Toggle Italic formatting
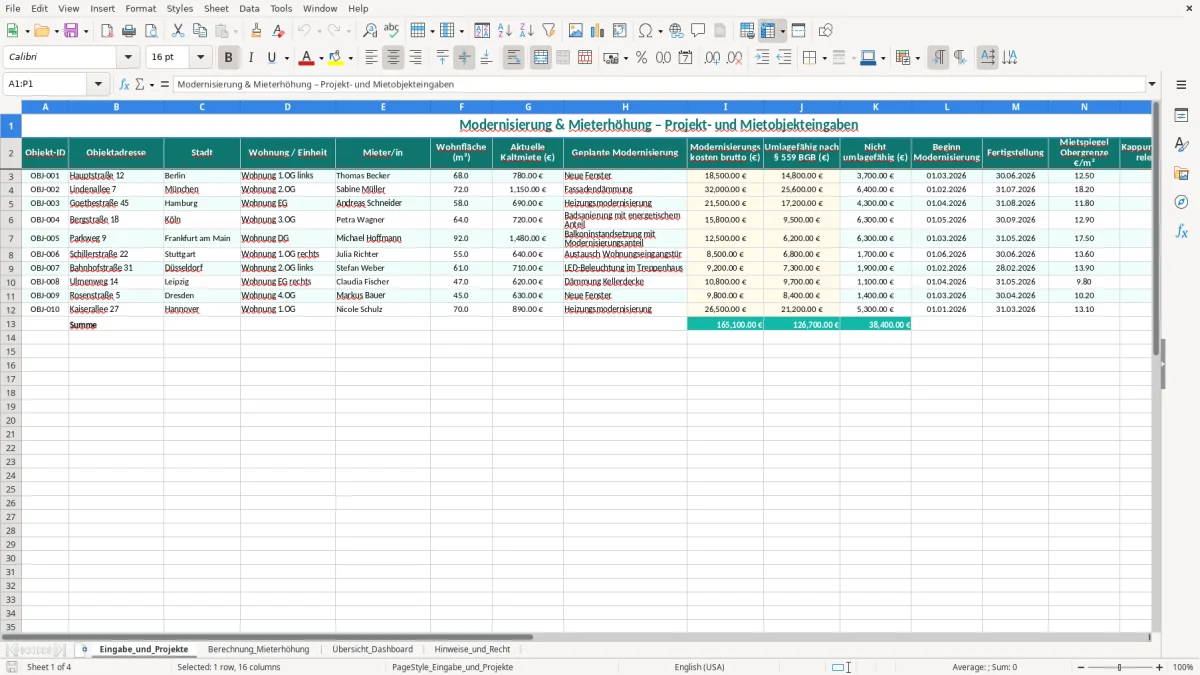This screenshot has height=675, width=1200. click(251, 58)
